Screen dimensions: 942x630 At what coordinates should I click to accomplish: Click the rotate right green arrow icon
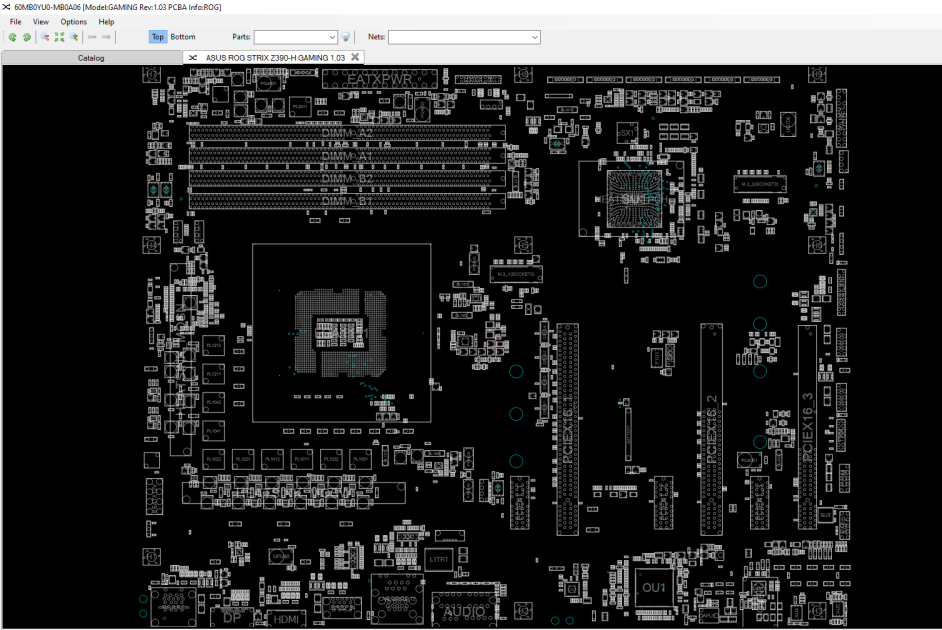(x=27, y=37)
